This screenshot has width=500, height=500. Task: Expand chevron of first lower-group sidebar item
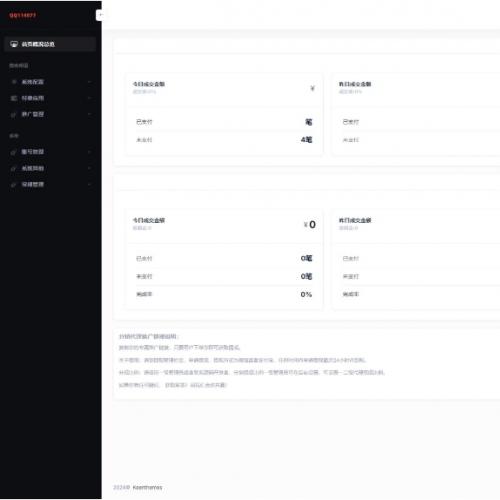point(89,152)
